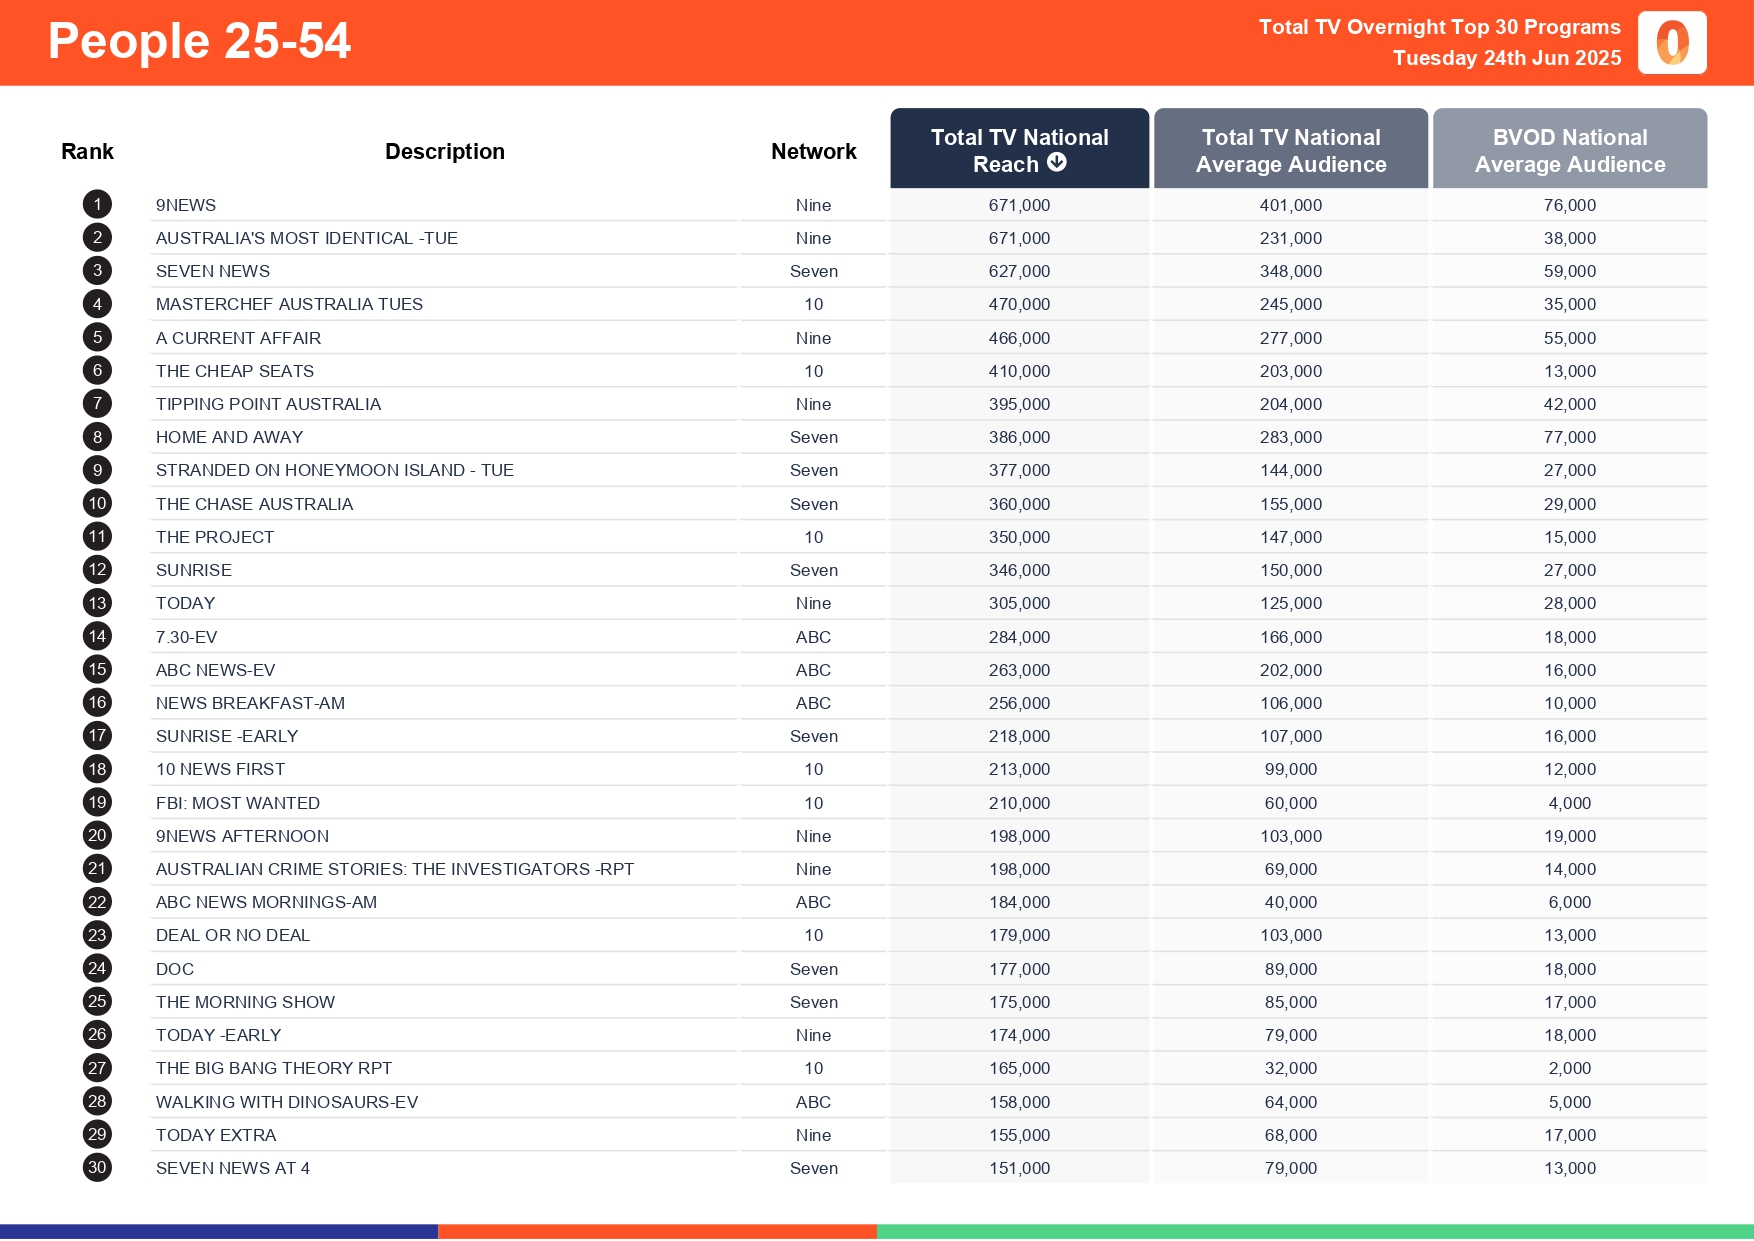Click the 671,000 reach value for 9NEWS
The image size is (1754, 1241).
click(1017, 204)
